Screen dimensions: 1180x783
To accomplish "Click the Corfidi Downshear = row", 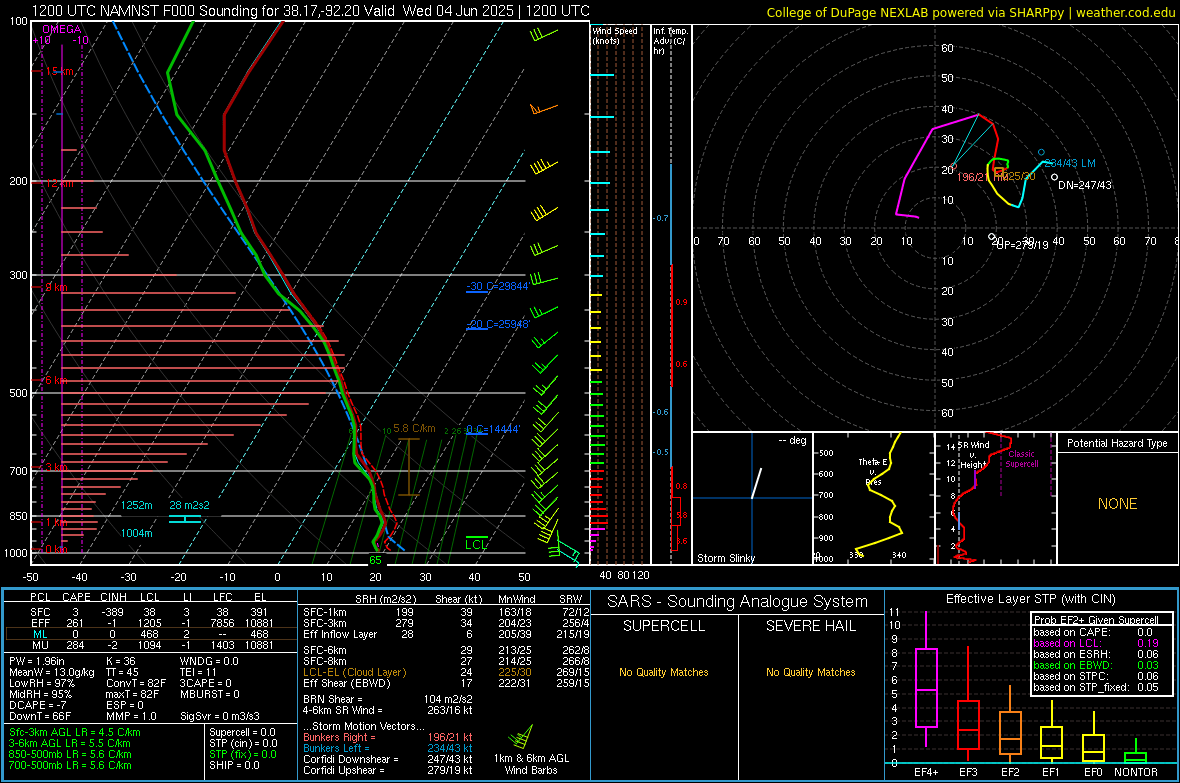I will pyautogui.click(x=388, y=759).
